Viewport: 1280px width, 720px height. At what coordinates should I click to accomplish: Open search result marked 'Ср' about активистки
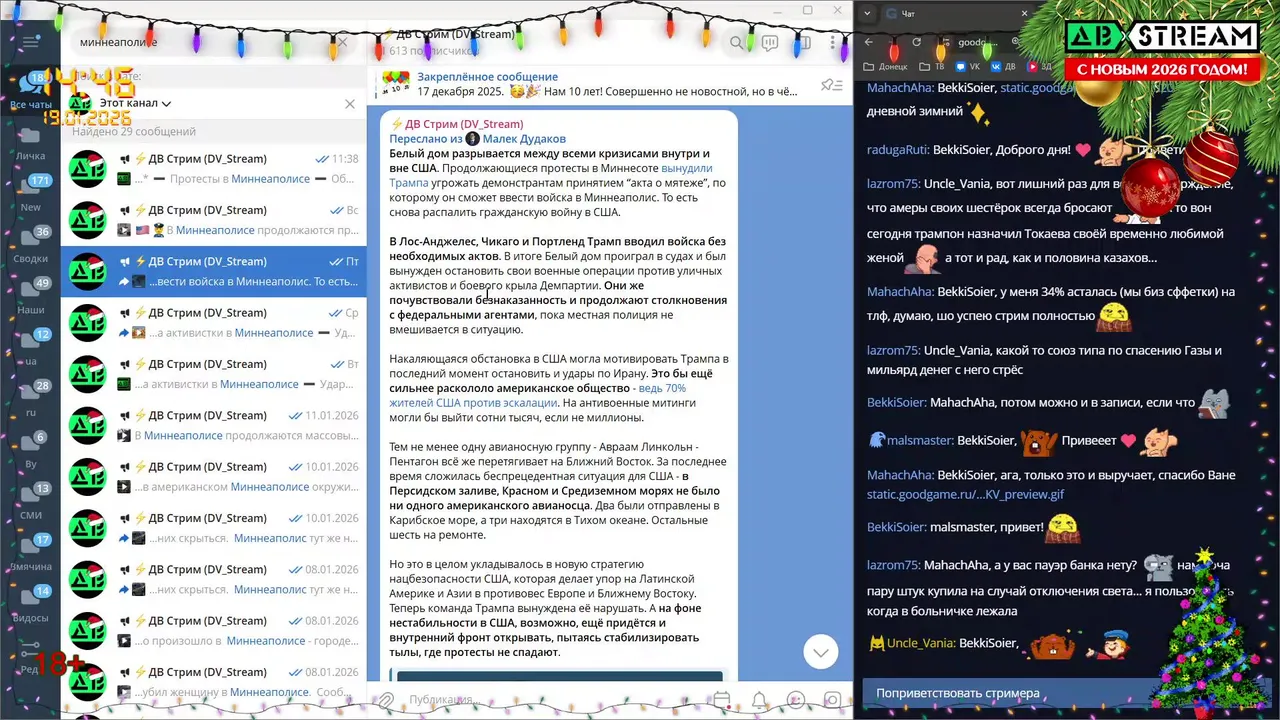tap(213, 323)
